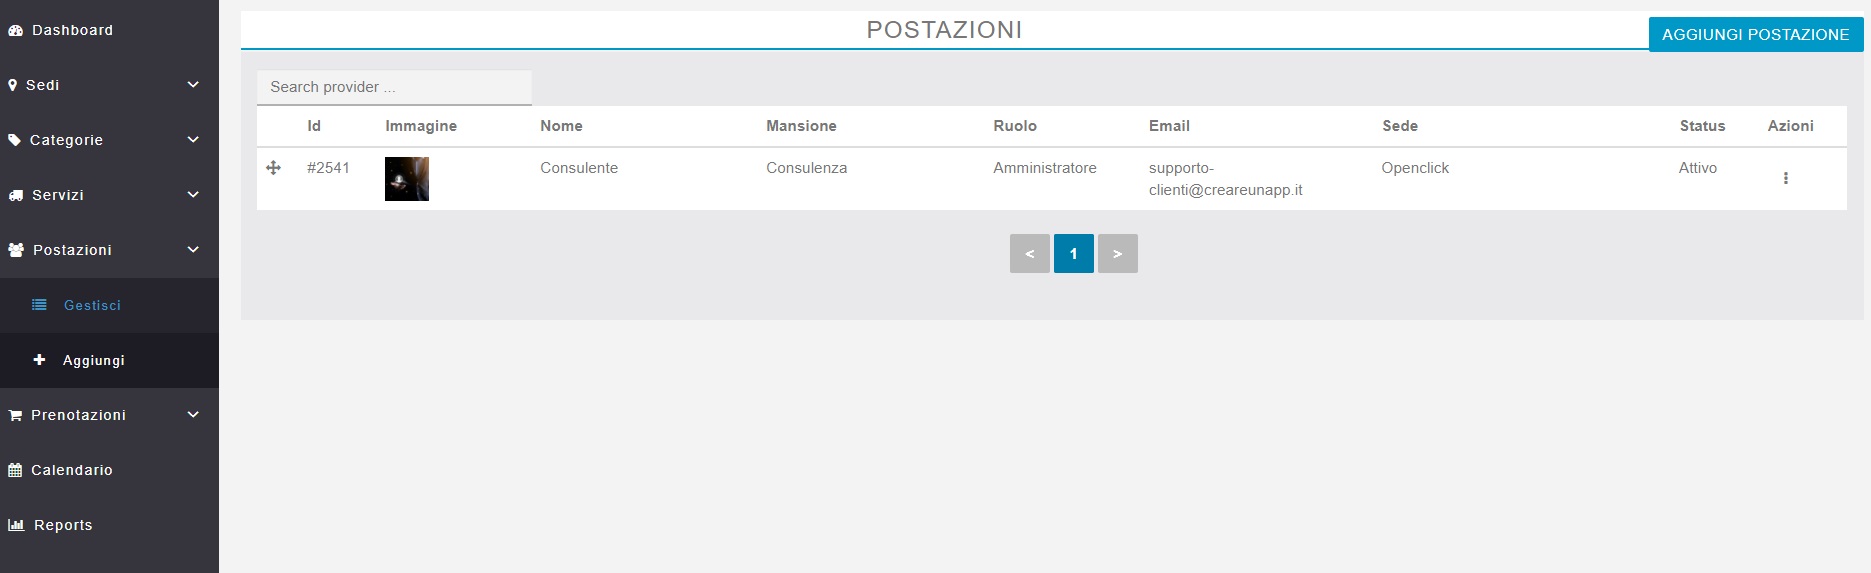The image size is (1871, 573).
Task: Click the Aggiungi Postazione button
Action: click(x=1755, y=34)
